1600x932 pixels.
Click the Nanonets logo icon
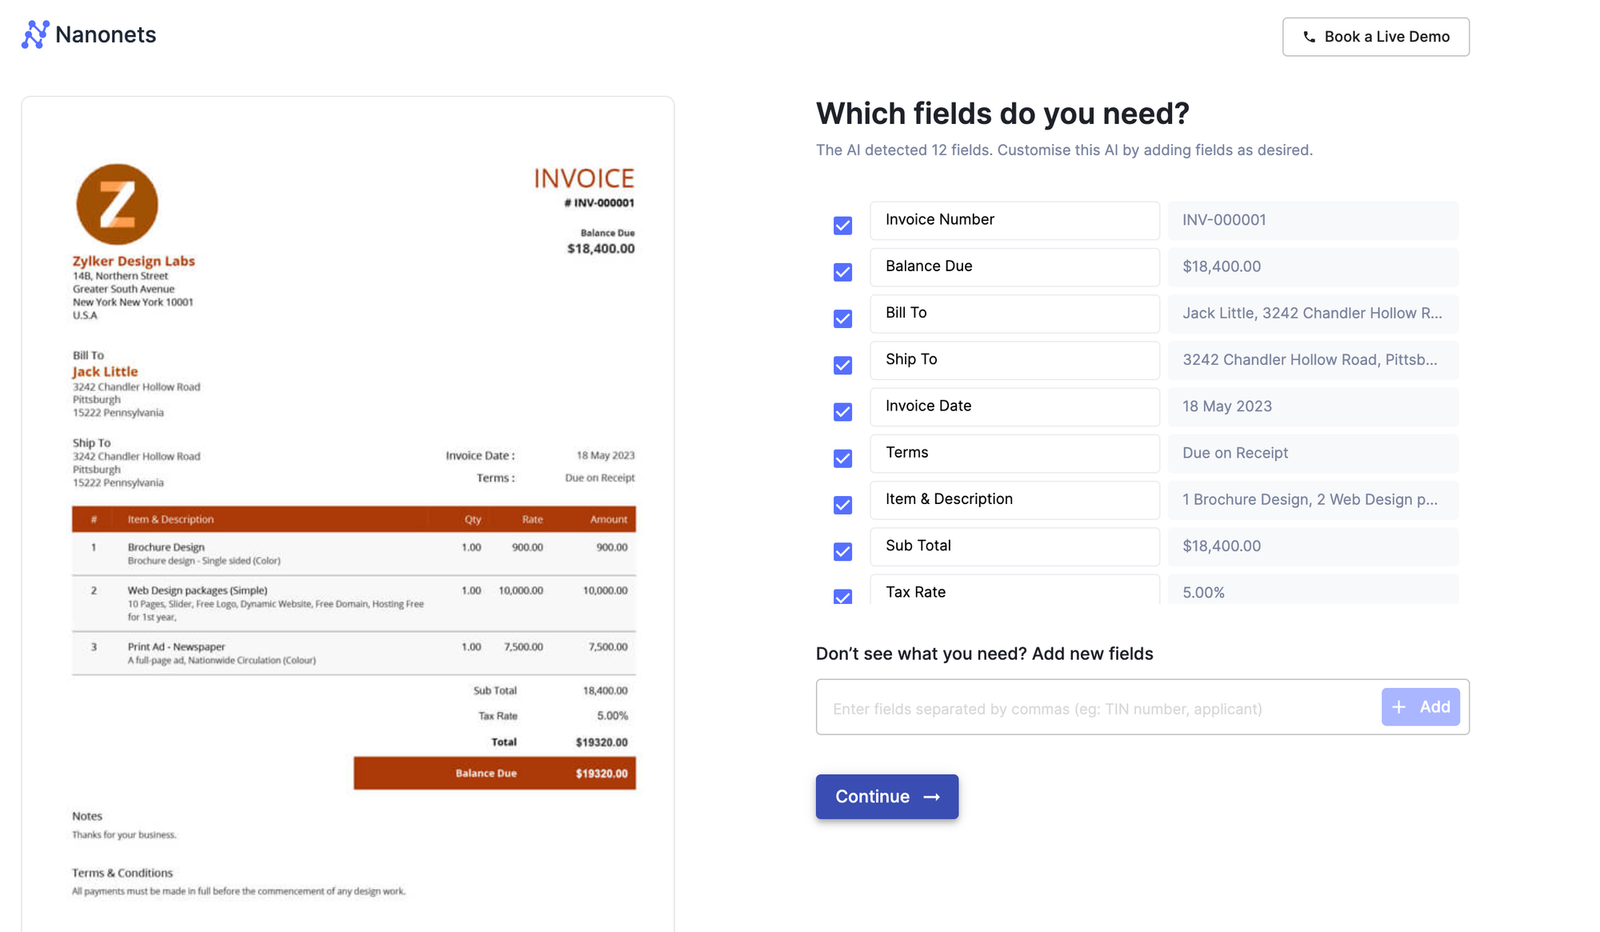tap(34, 35)
